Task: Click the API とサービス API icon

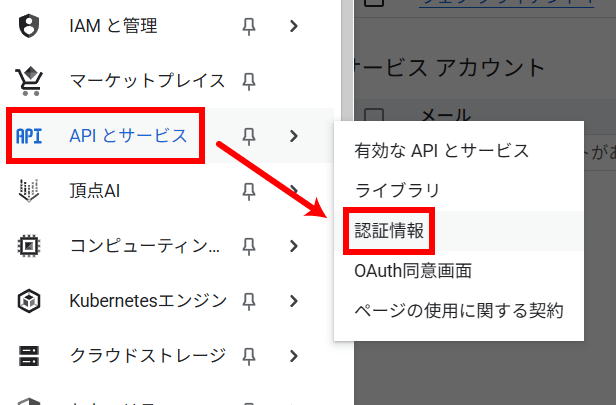Action: click(x=29, y=136)
